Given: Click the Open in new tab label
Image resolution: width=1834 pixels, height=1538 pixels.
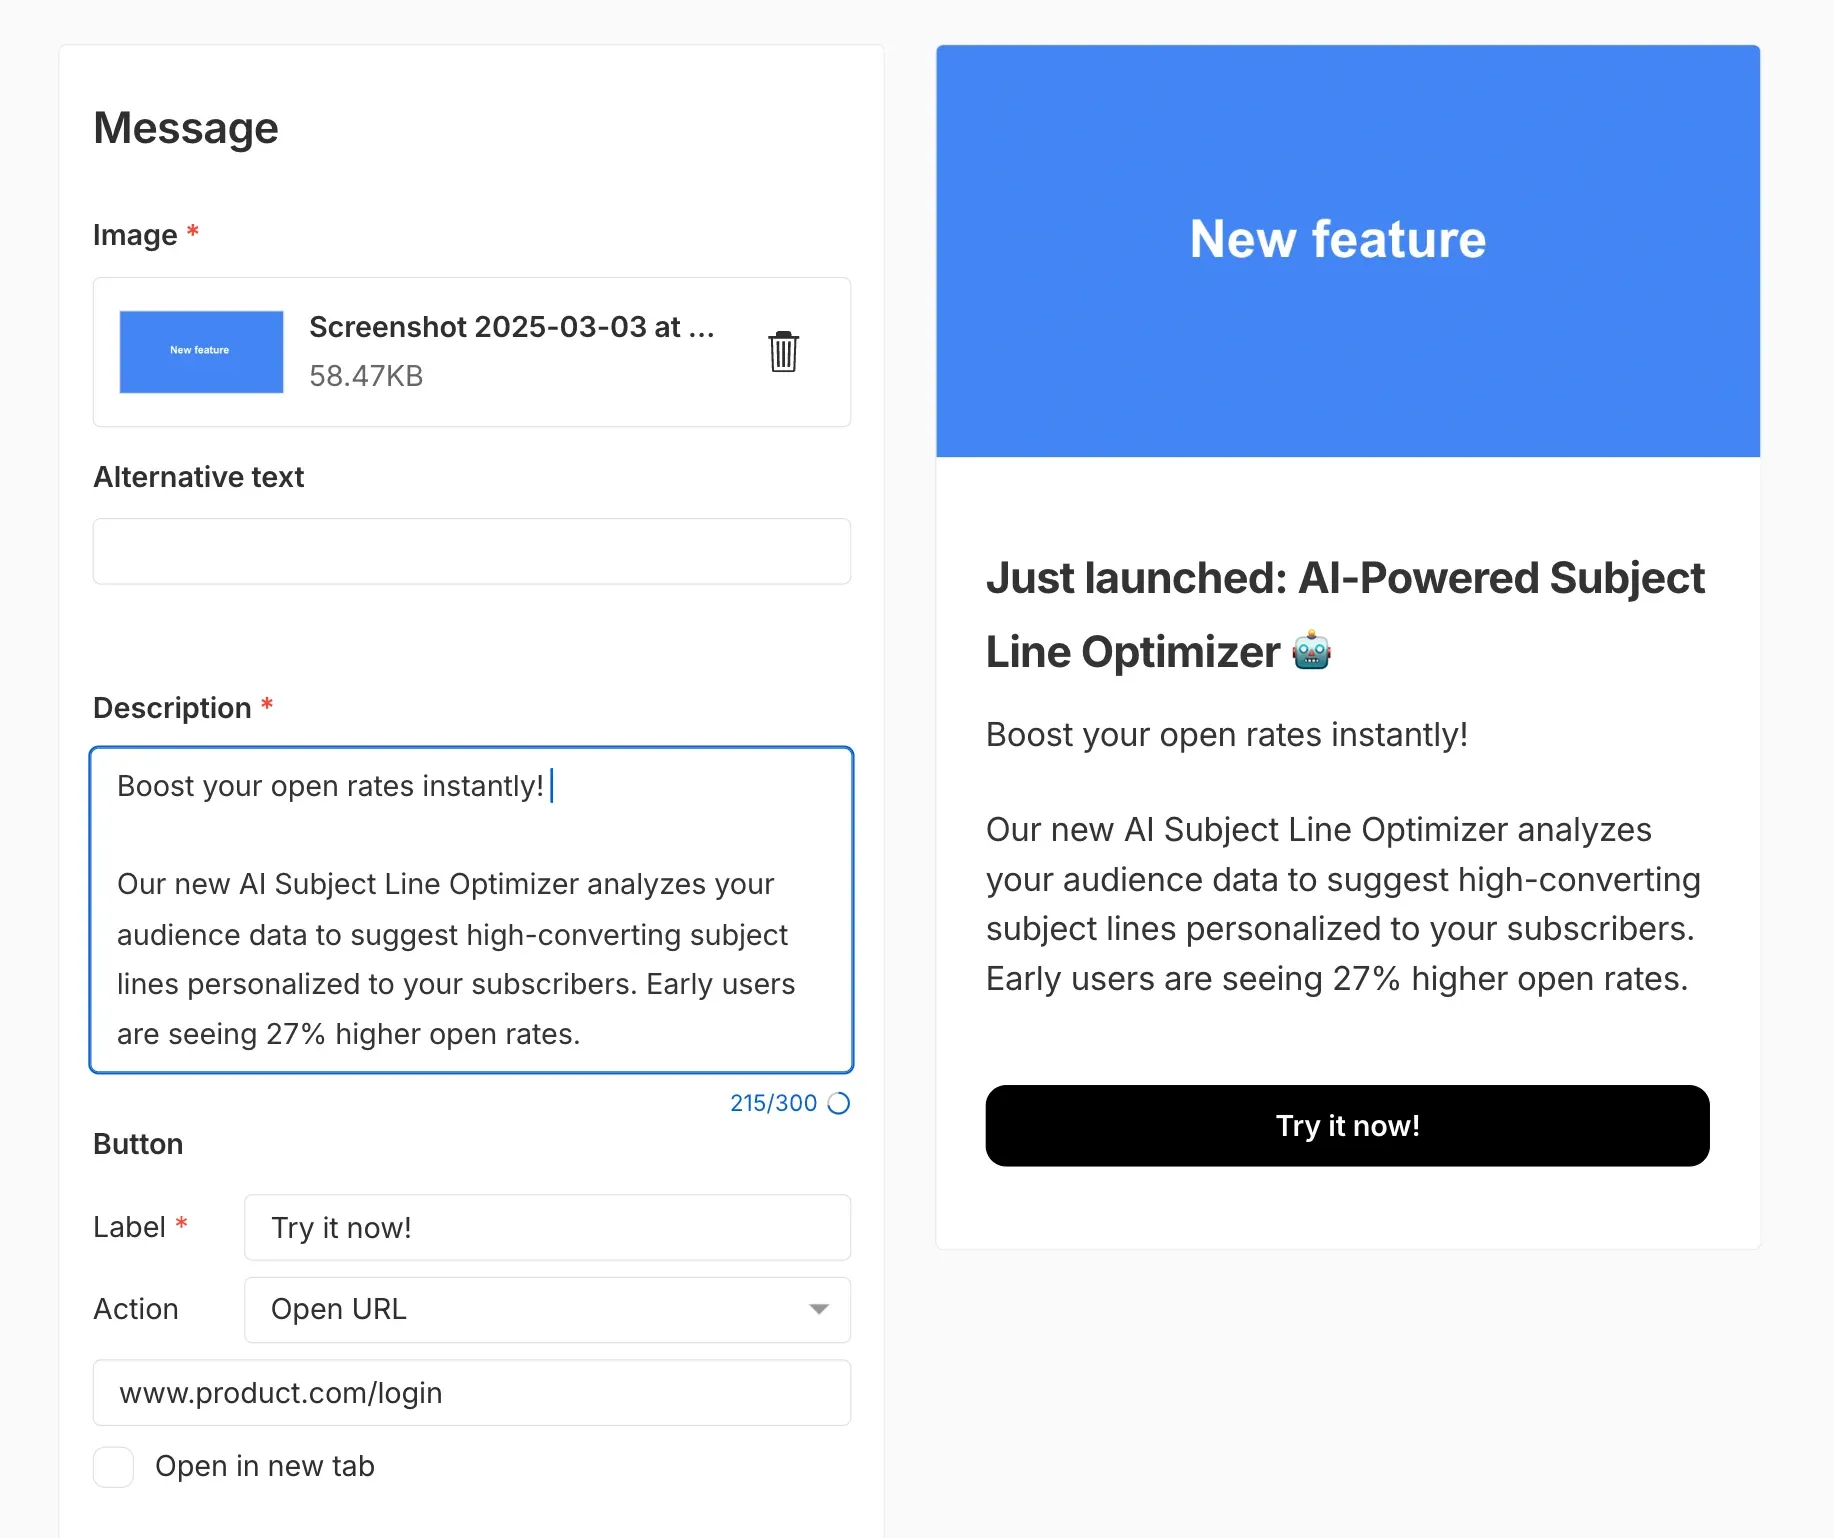Looking at the screenshot, I should coord(265,1466).
